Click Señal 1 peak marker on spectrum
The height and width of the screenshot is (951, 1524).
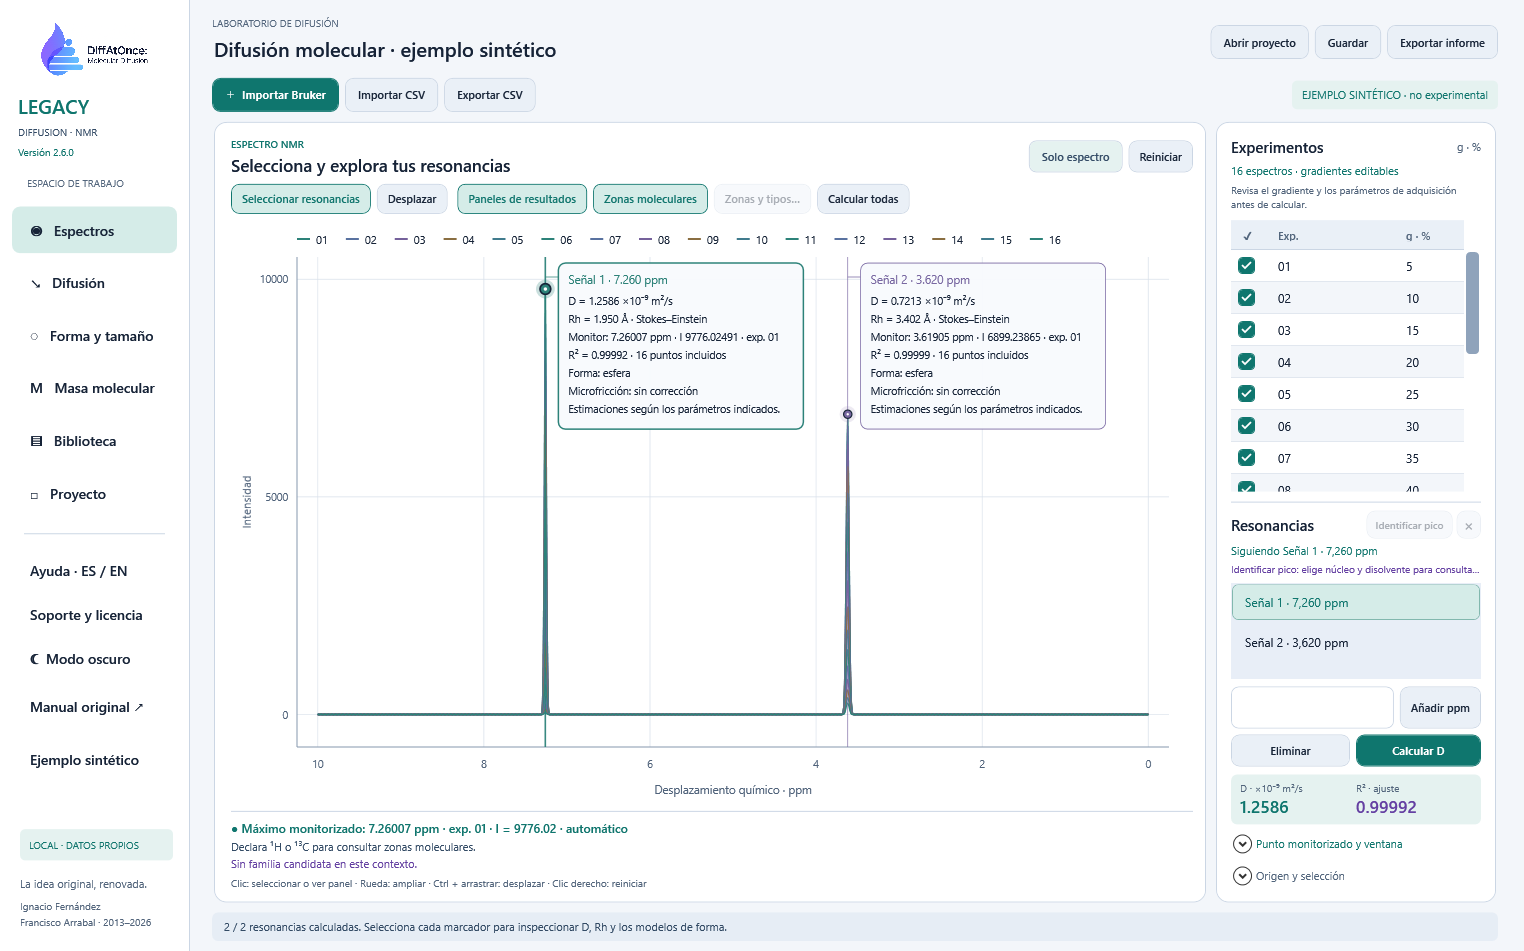click(545, 289)
